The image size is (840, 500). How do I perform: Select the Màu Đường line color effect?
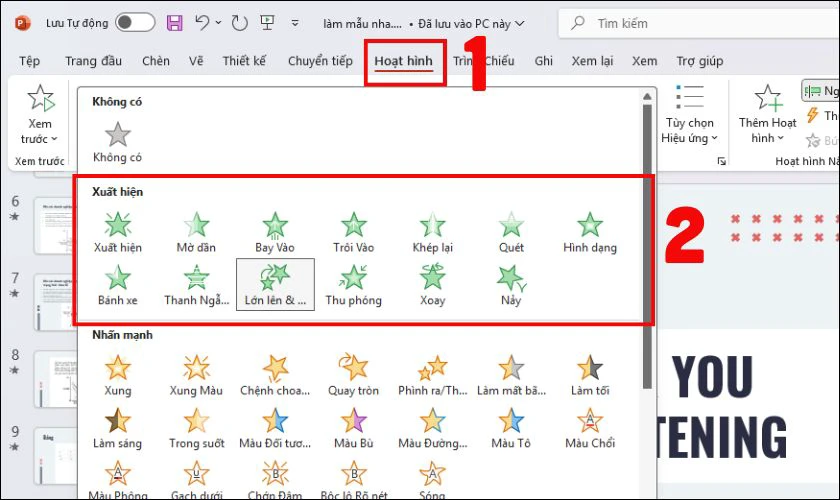432,428
